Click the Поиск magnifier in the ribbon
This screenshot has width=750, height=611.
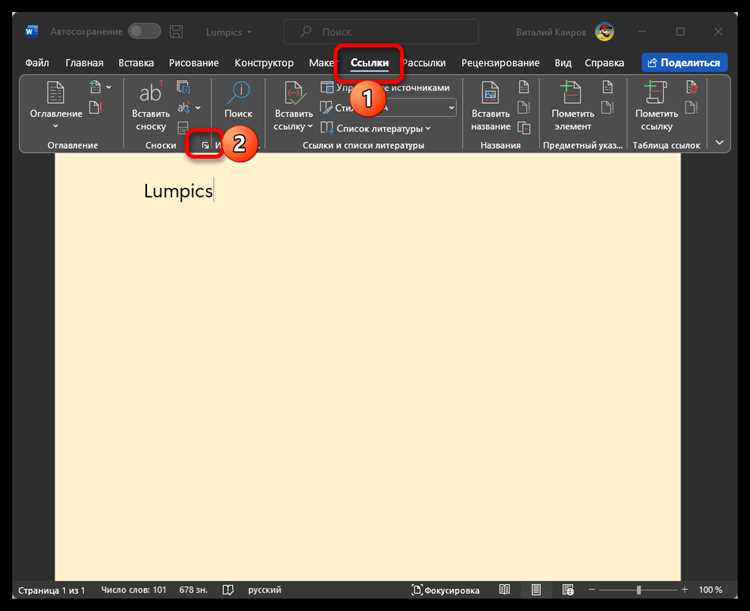pos(238,92)
